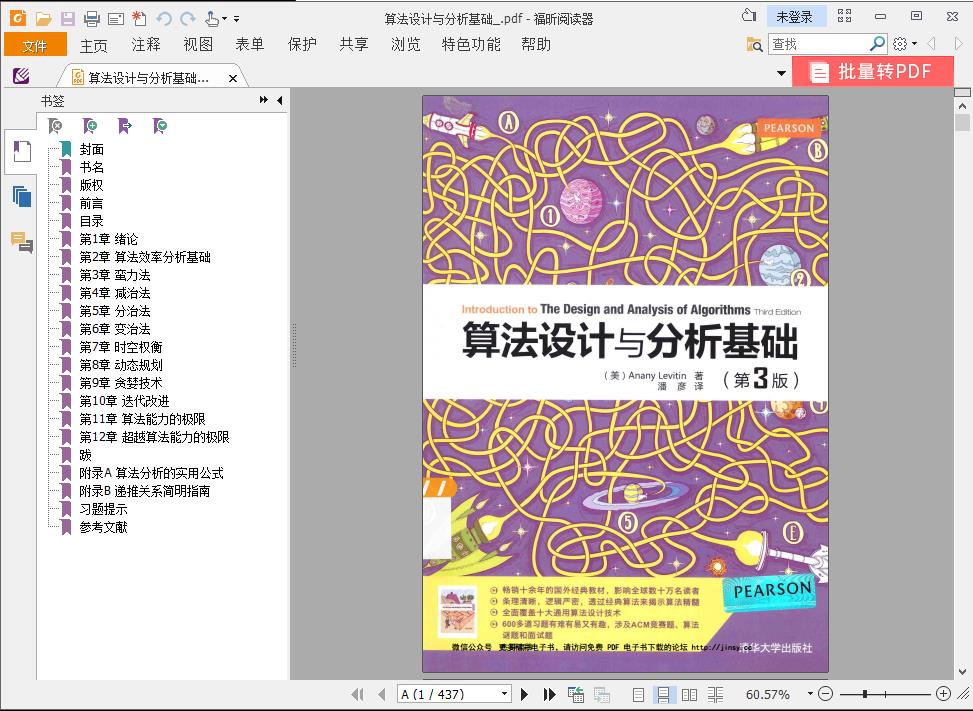
Task: Click the previous search result arrow
Action: pyautogui.click(x=931, y=43)
